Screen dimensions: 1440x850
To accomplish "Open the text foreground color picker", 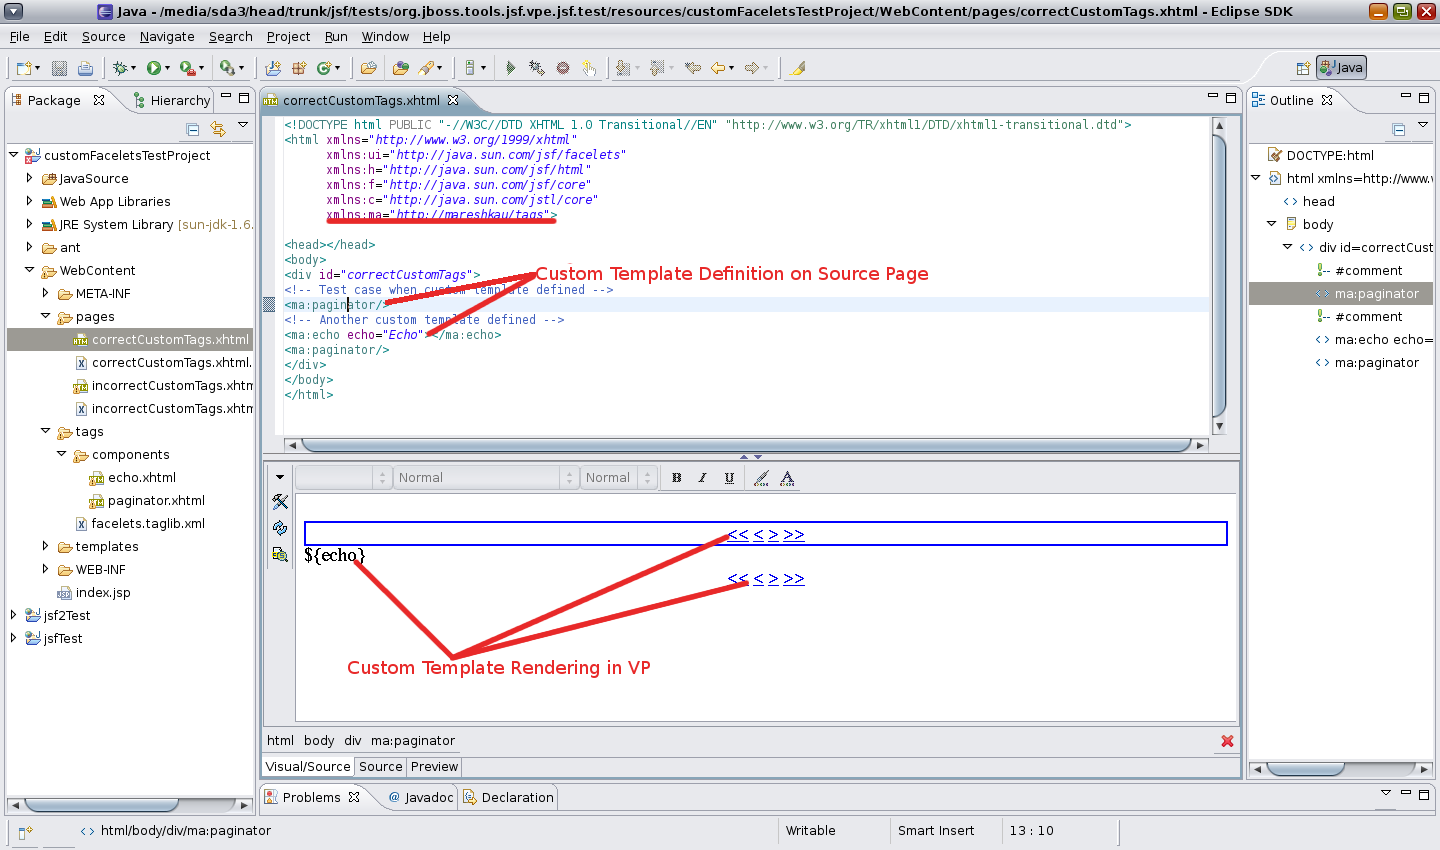I will coord(788,478).
